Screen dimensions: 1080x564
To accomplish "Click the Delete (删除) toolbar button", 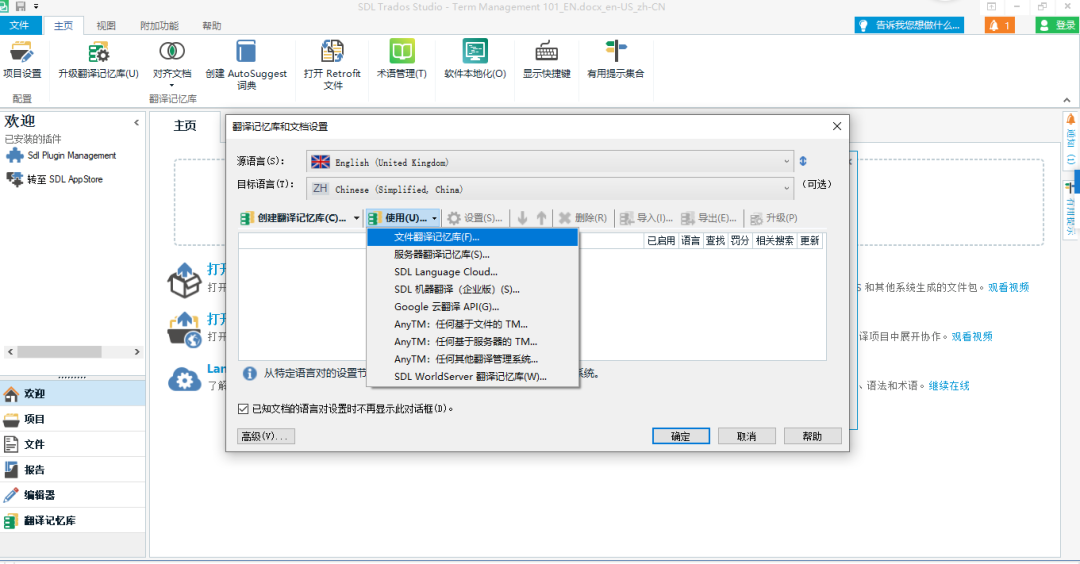I will point(583,218).
